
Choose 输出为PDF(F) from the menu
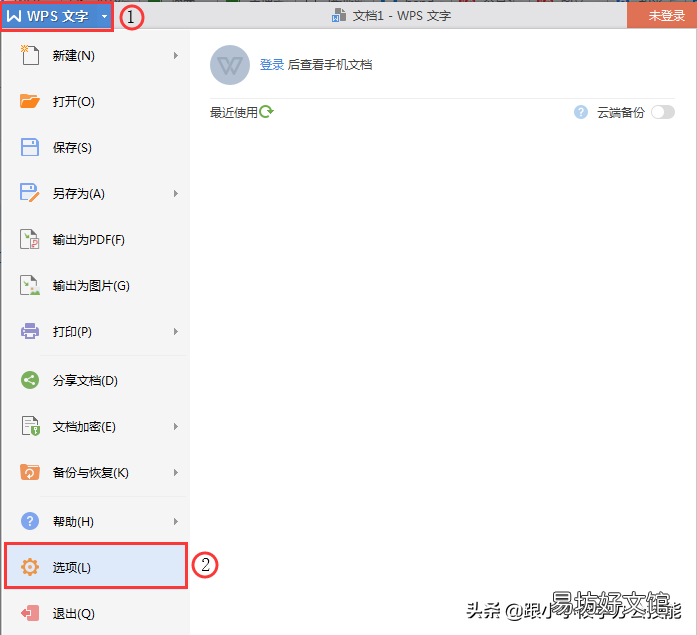[95, 240]
